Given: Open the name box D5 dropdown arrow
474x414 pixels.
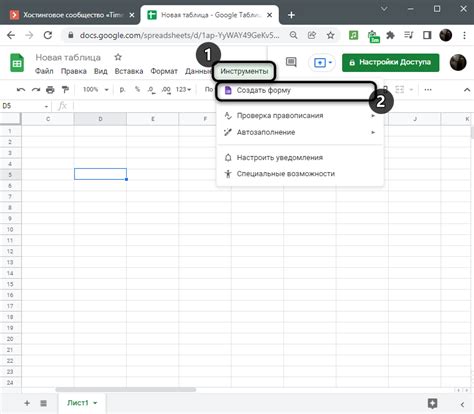Looking at the screenshot, I should (46, 106).
